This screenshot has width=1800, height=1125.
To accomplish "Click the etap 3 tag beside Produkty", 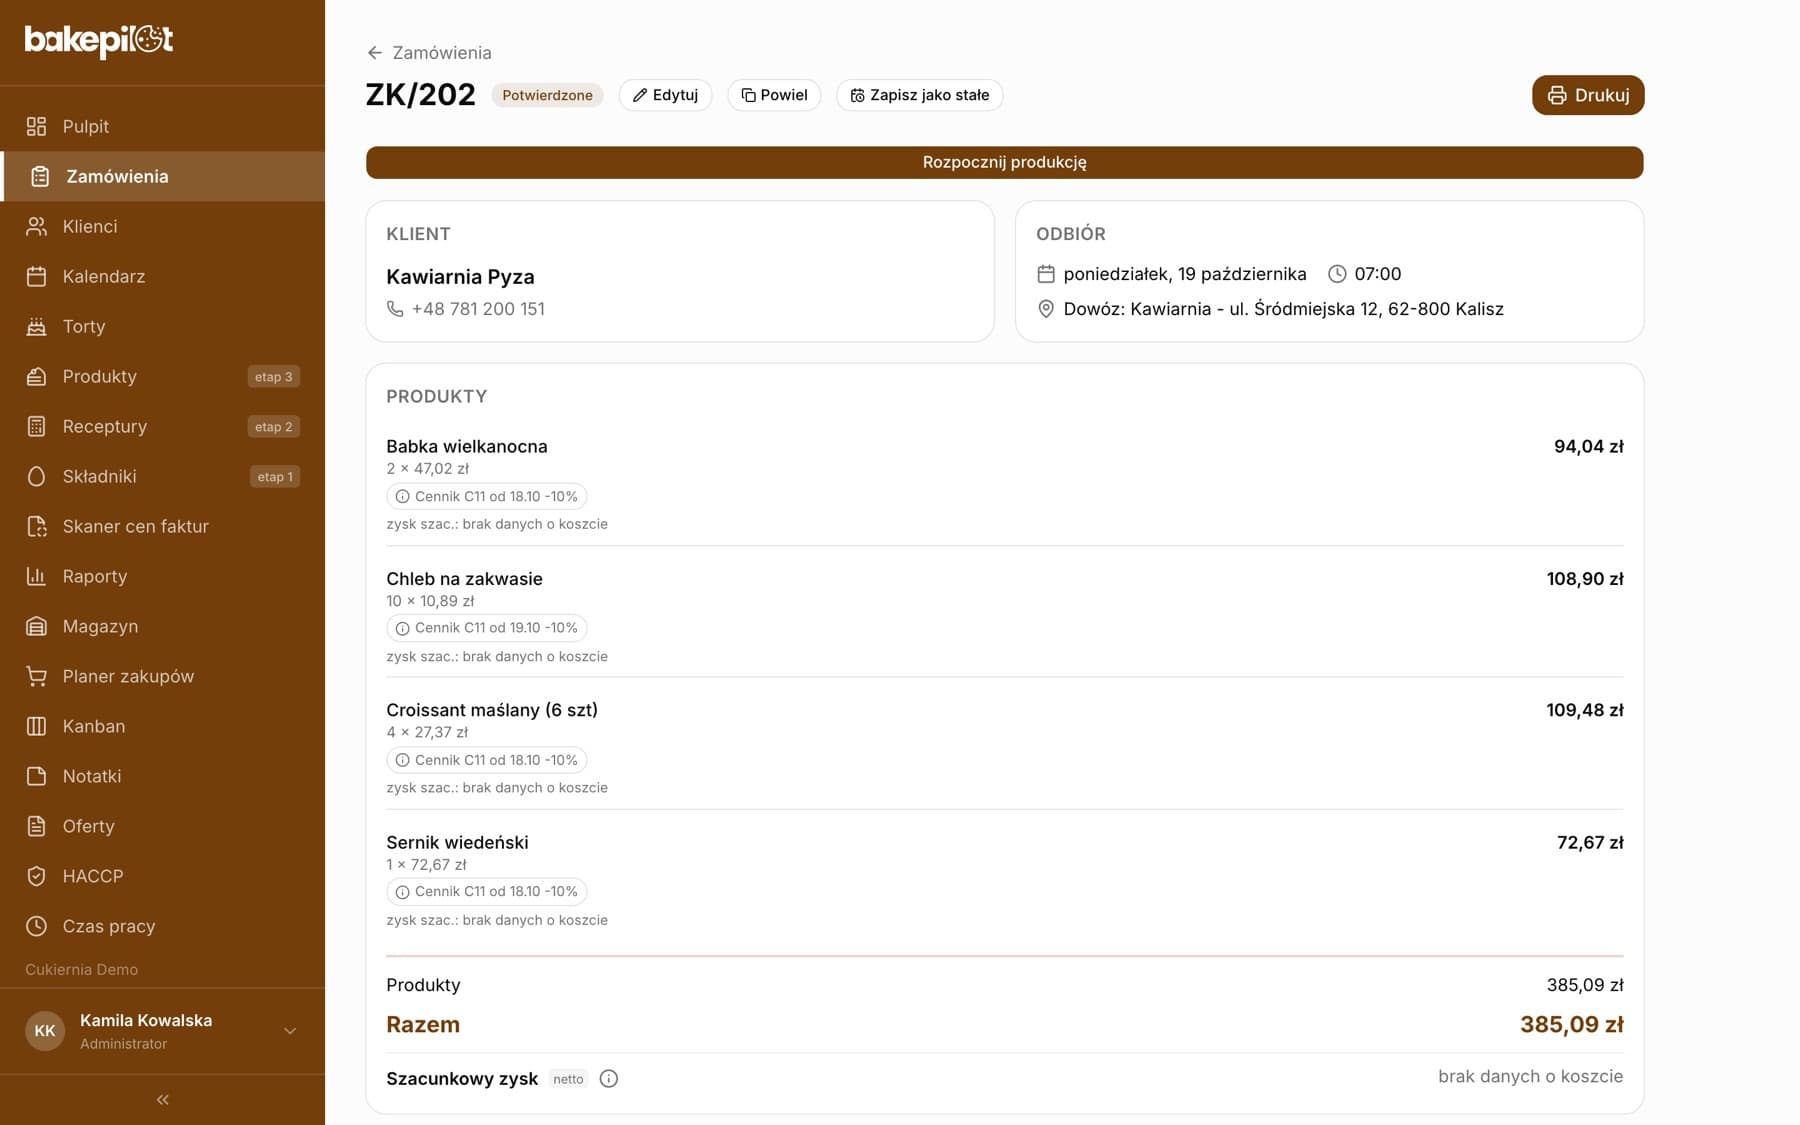I will click(x=274, y=377).
